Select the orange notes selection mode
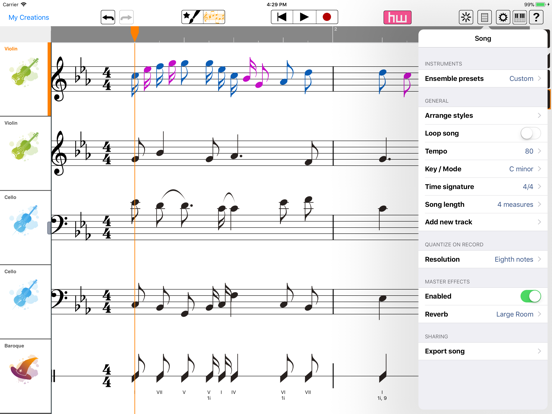 (214, 17)
